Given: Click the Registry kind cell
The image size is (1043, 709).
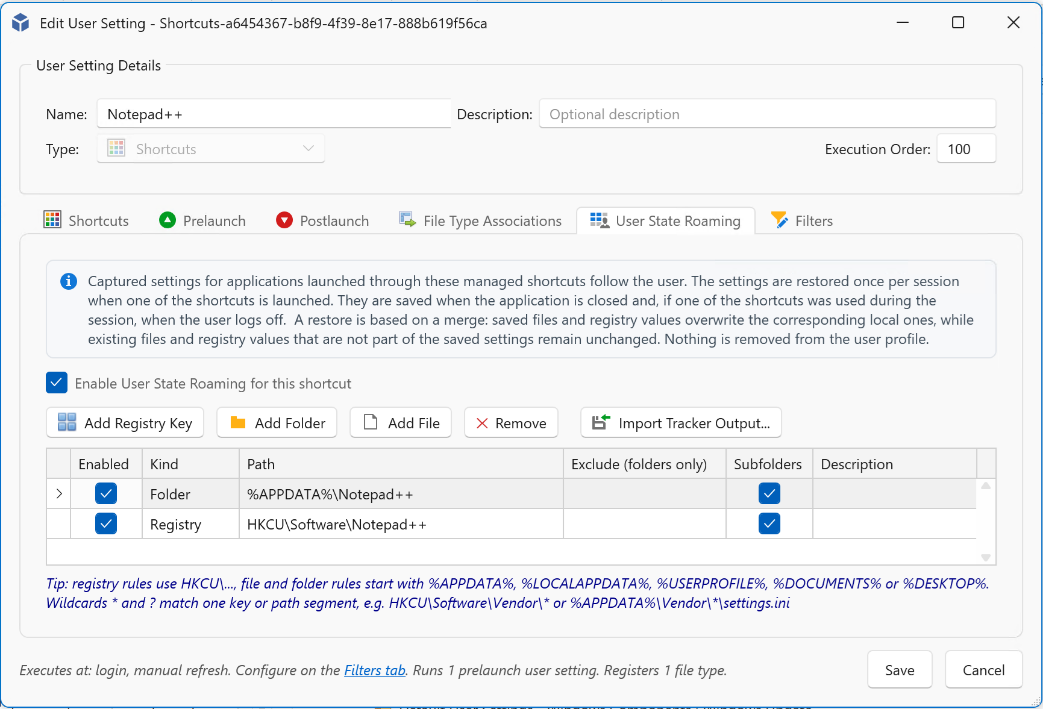Looking at the screenshot, I should click(x=191, y=523).
